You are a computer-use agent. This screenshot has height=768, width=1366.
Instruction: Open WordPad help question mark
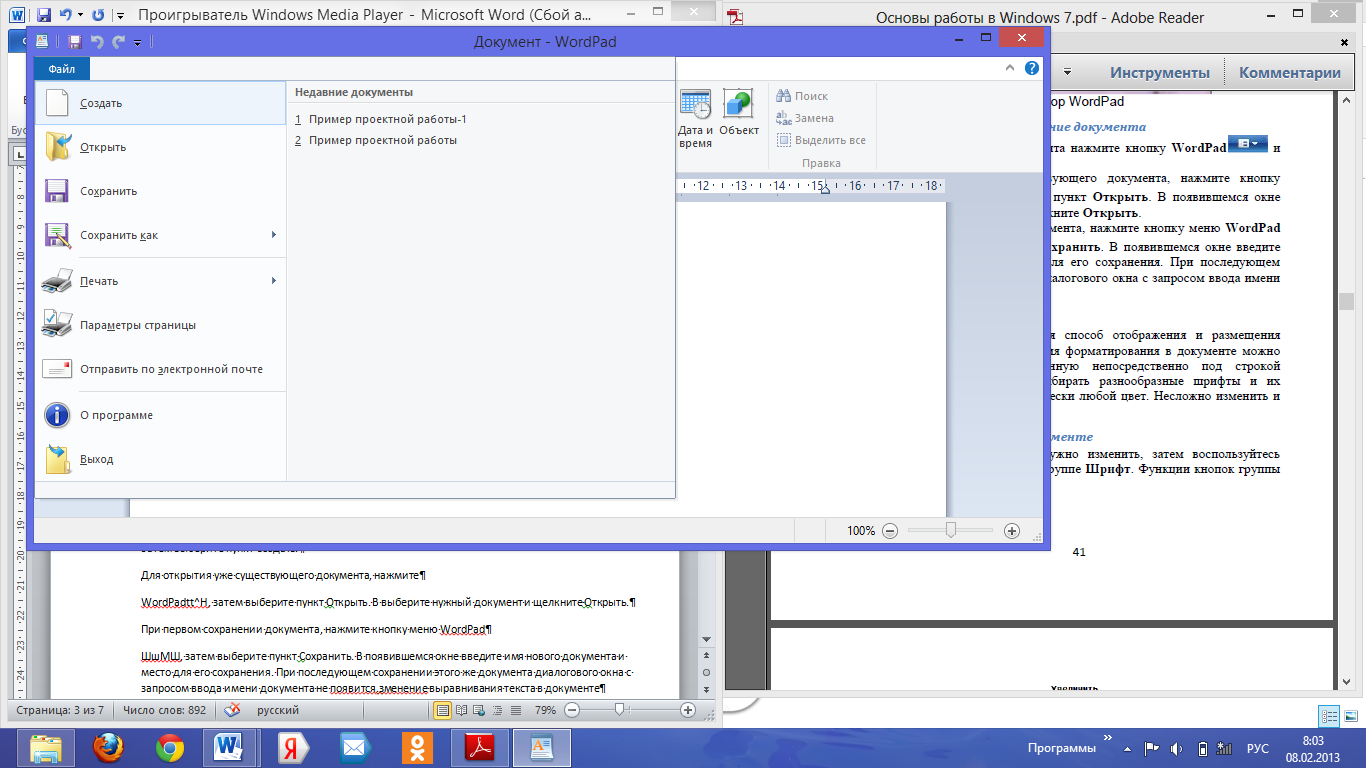tap(1032, 69)
